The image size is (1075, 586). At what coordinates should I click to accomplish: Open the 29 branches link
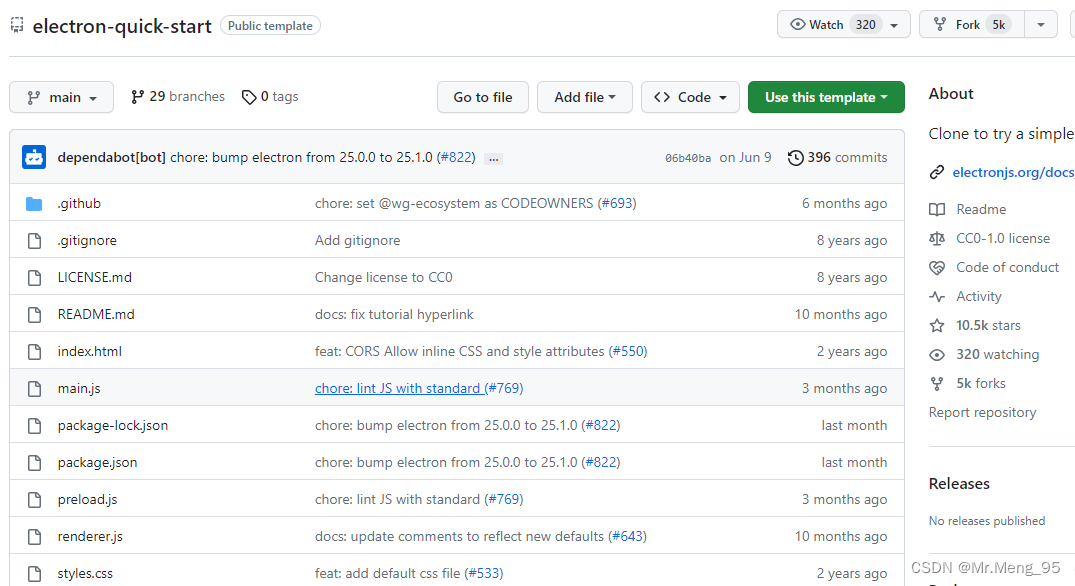pos(178,97)
